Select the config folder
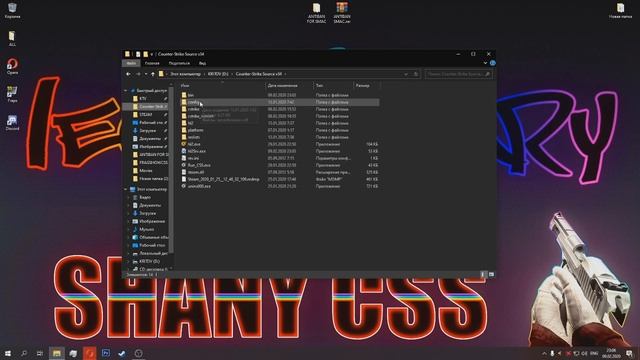640x360 pixels. point(281,102)
